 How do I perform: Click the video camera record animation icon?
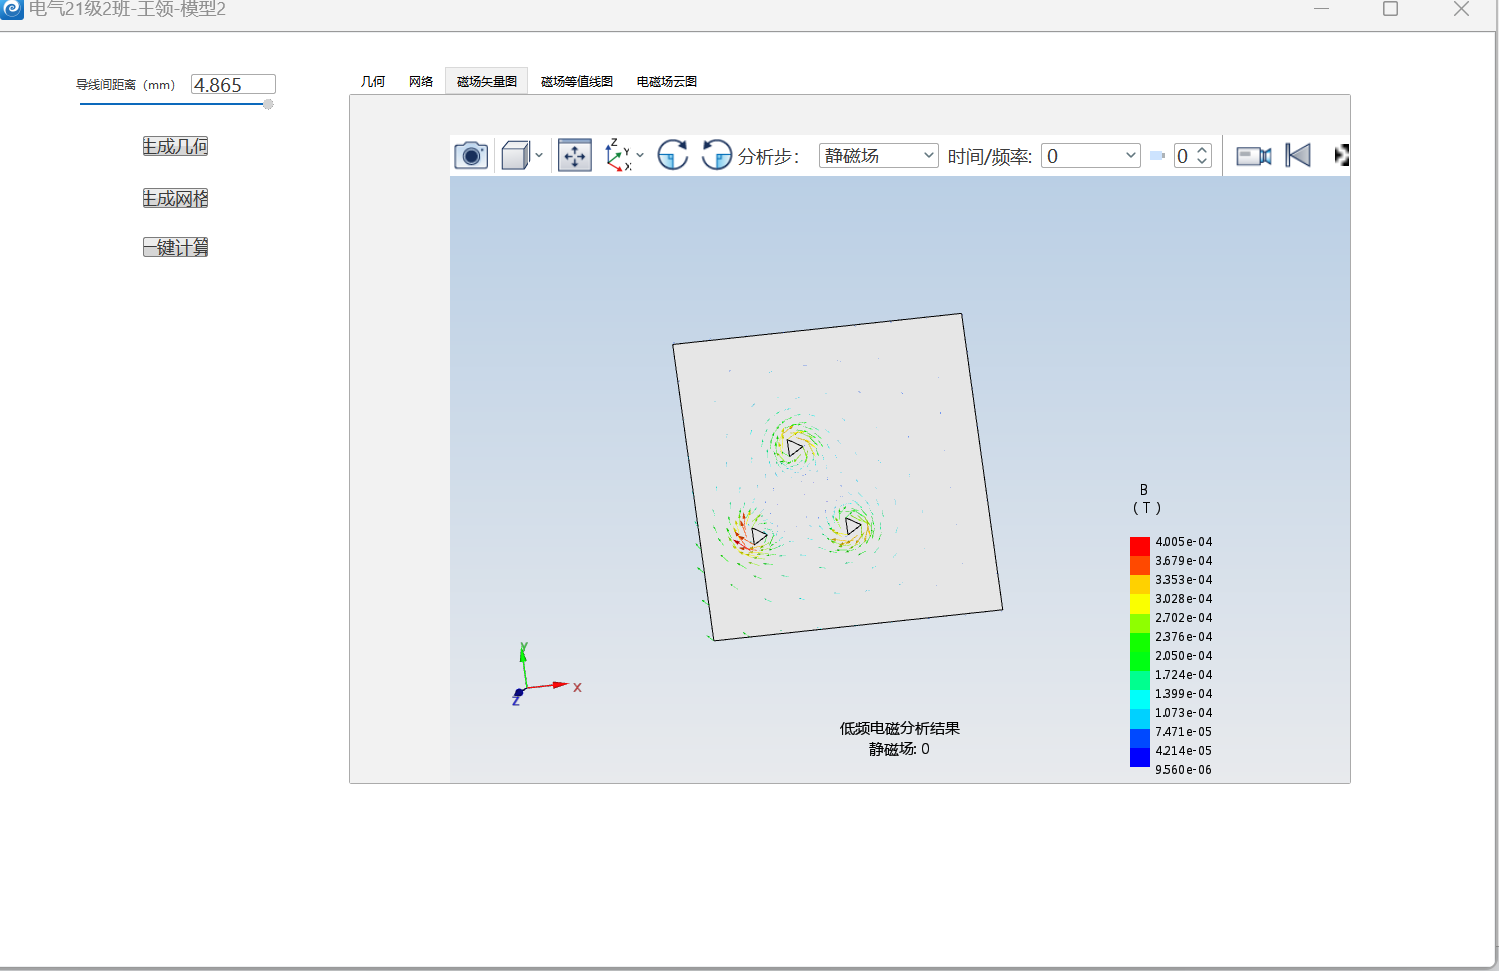pos(1254,155)
